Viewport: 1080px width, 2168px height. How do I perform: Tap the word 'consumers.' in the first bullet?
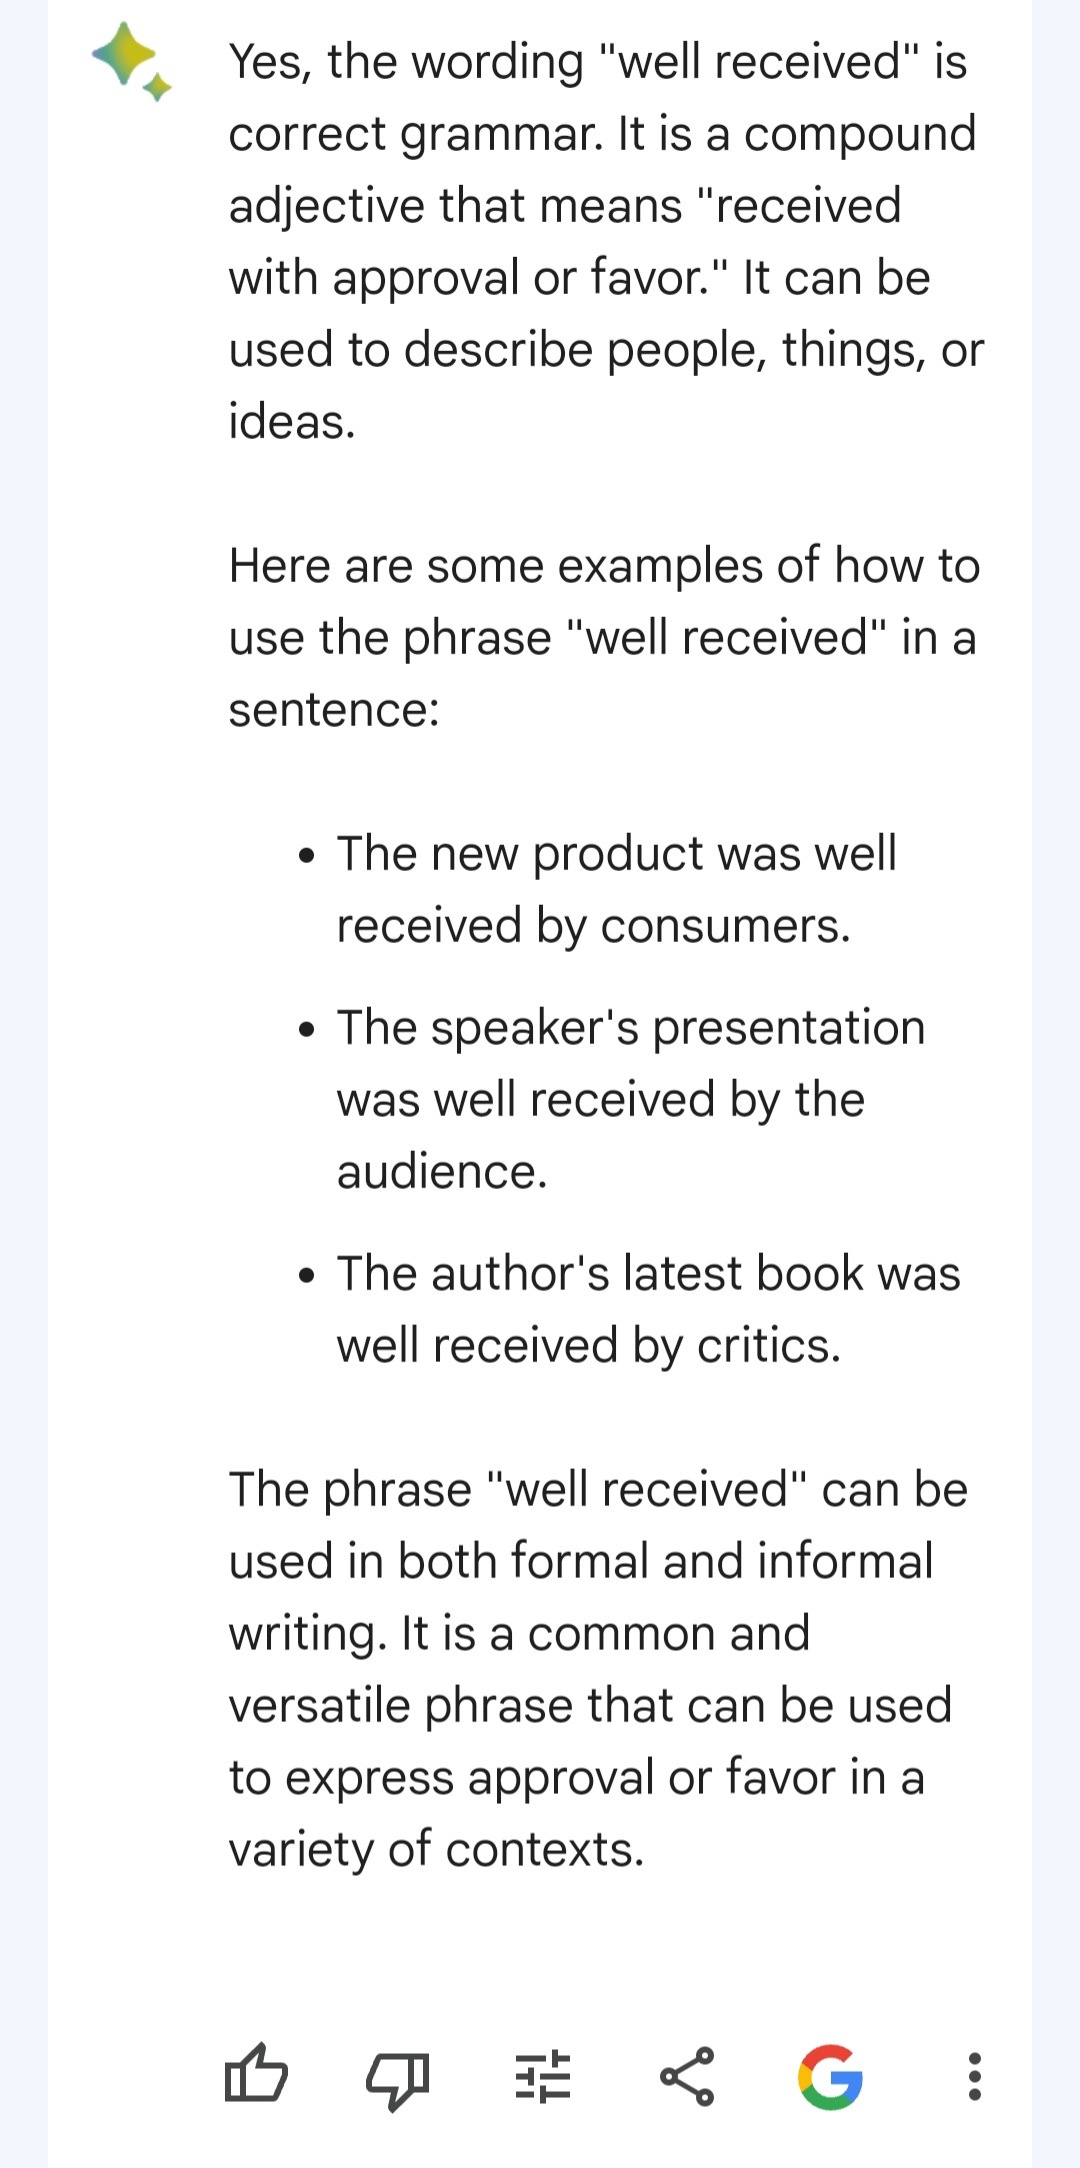pos(725,926)
